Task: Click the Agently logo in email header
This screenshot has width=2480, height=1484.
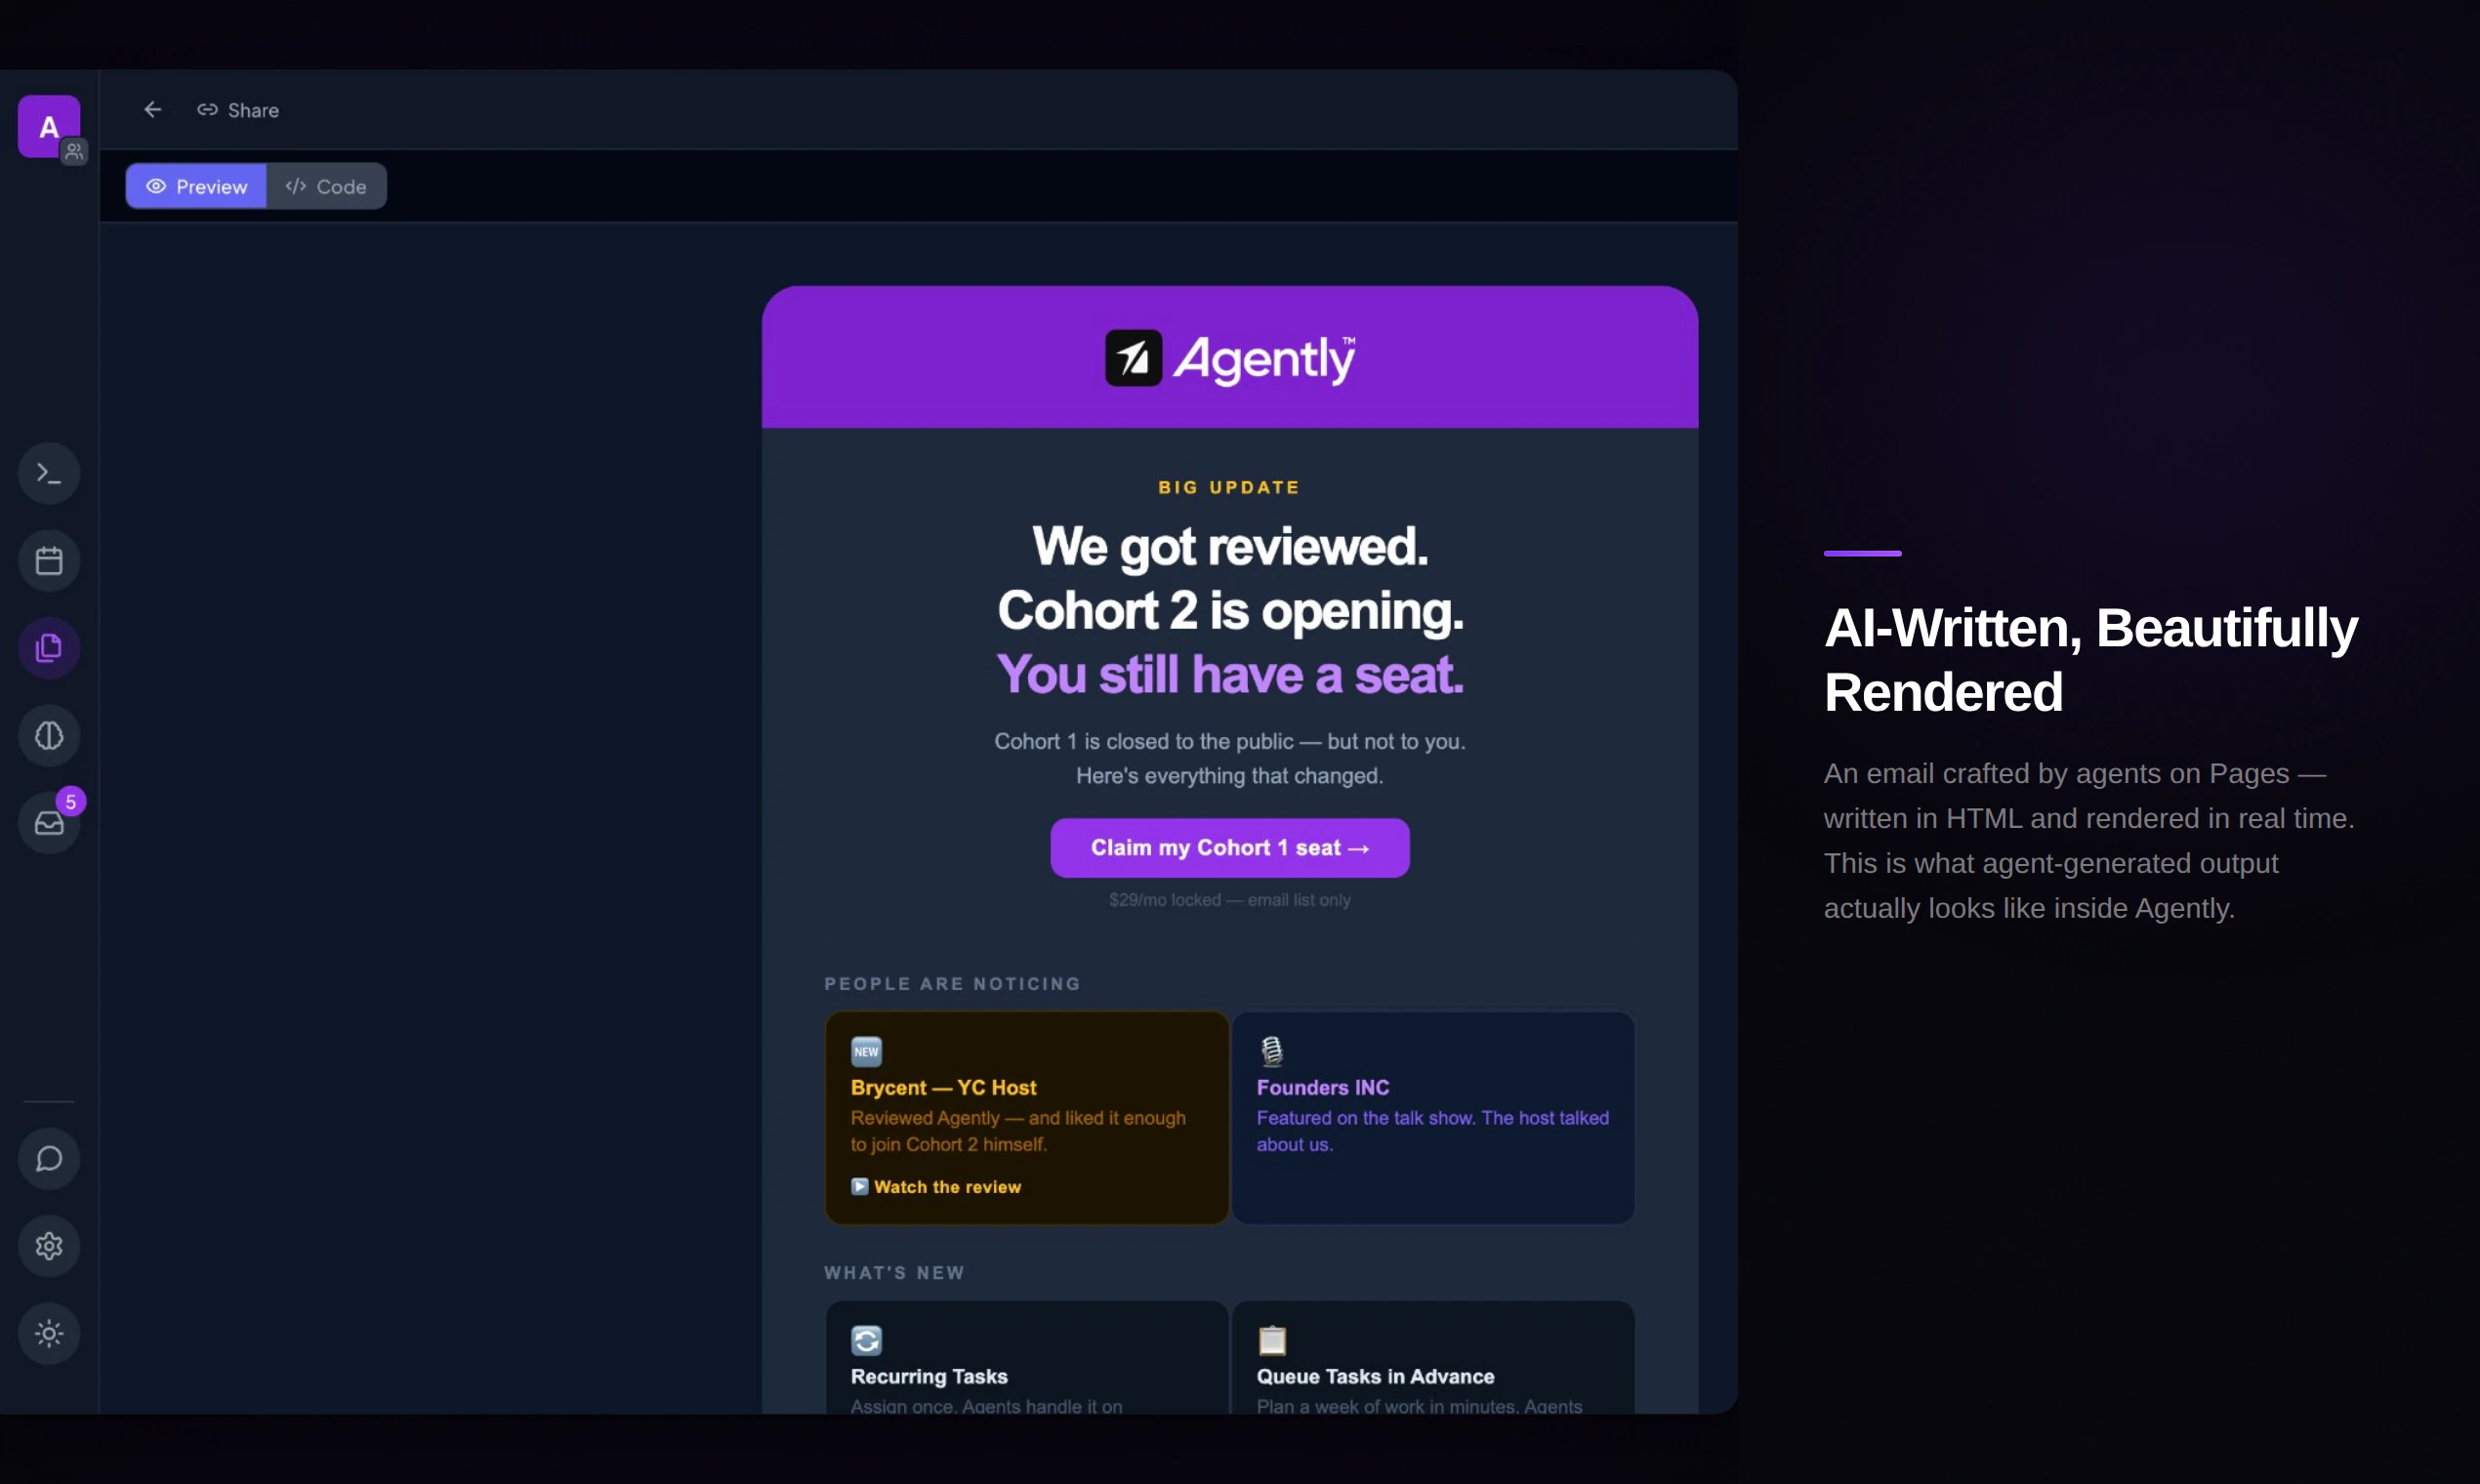Action: 1230,358
